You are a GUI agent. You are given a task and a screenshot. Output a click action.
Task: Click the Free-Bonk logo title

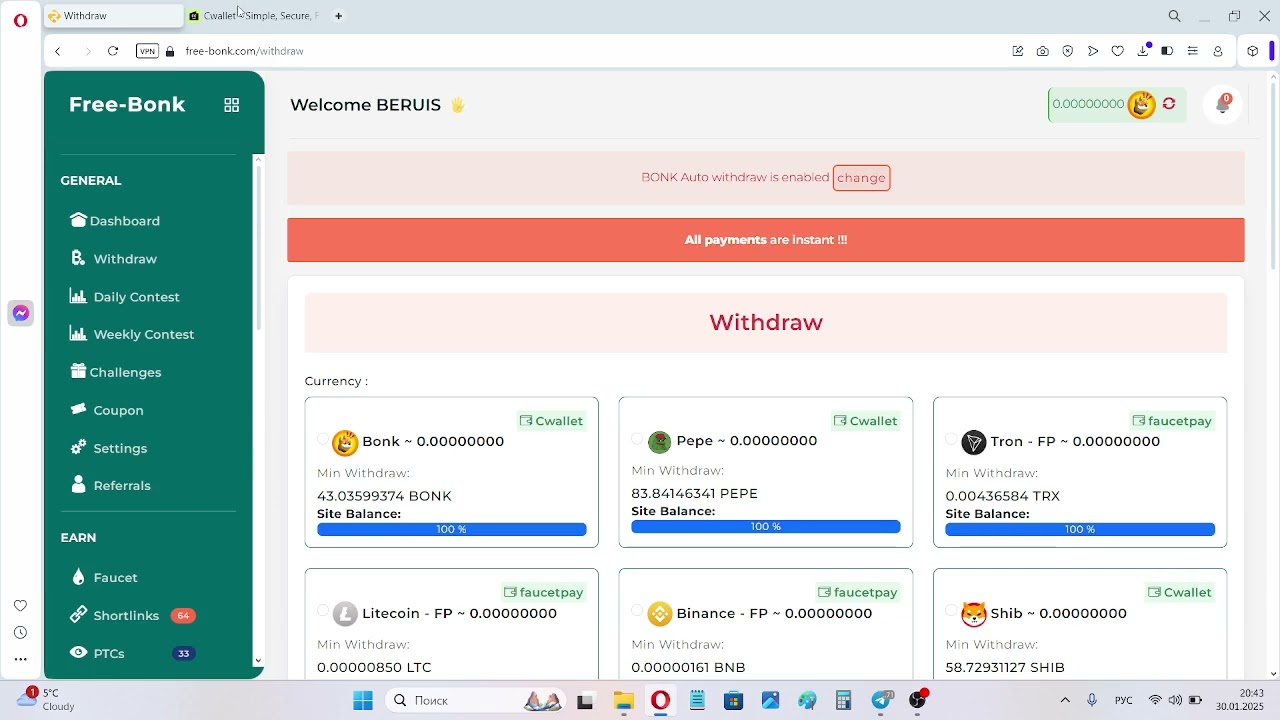(x=127, y=105)
